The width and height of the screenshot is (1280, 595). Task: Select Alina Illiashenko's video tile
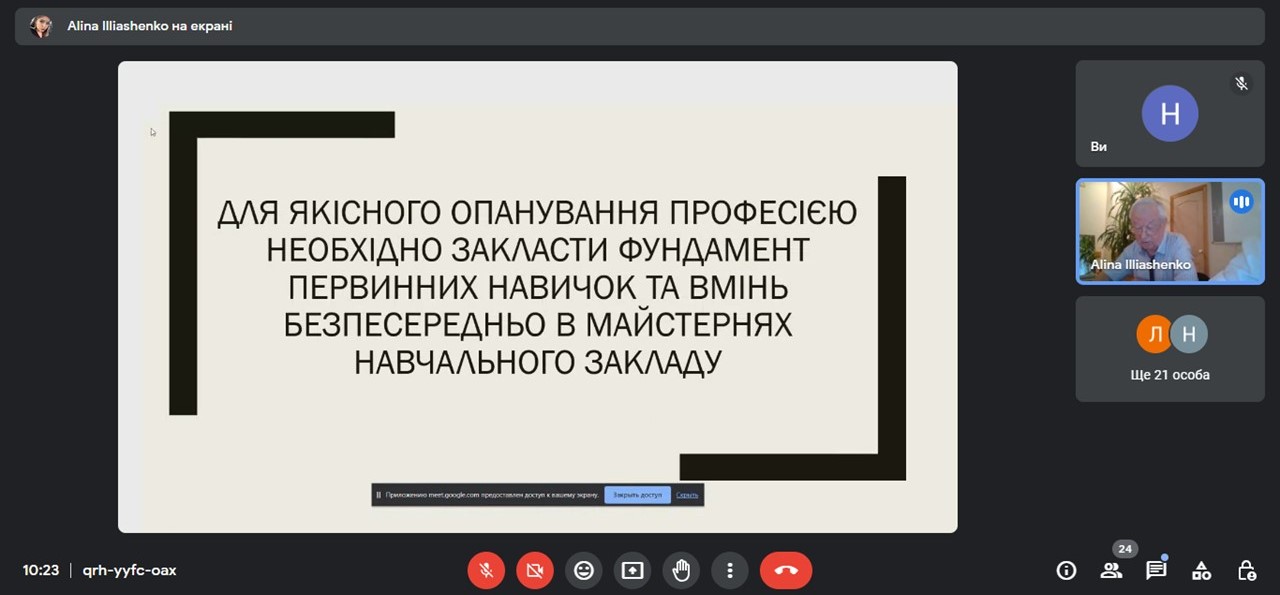(1169, 232)
